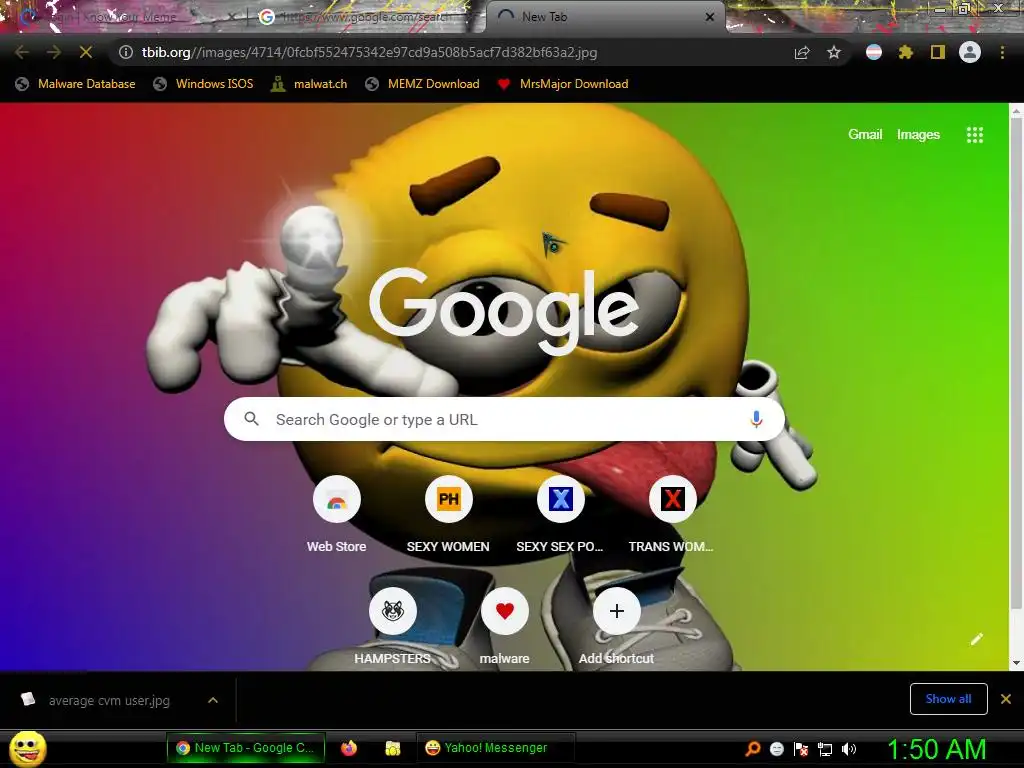The height and width of the screenshot is (768, 1024).
Task: Start voice search with microphone
Action: [x=756, y=419]
